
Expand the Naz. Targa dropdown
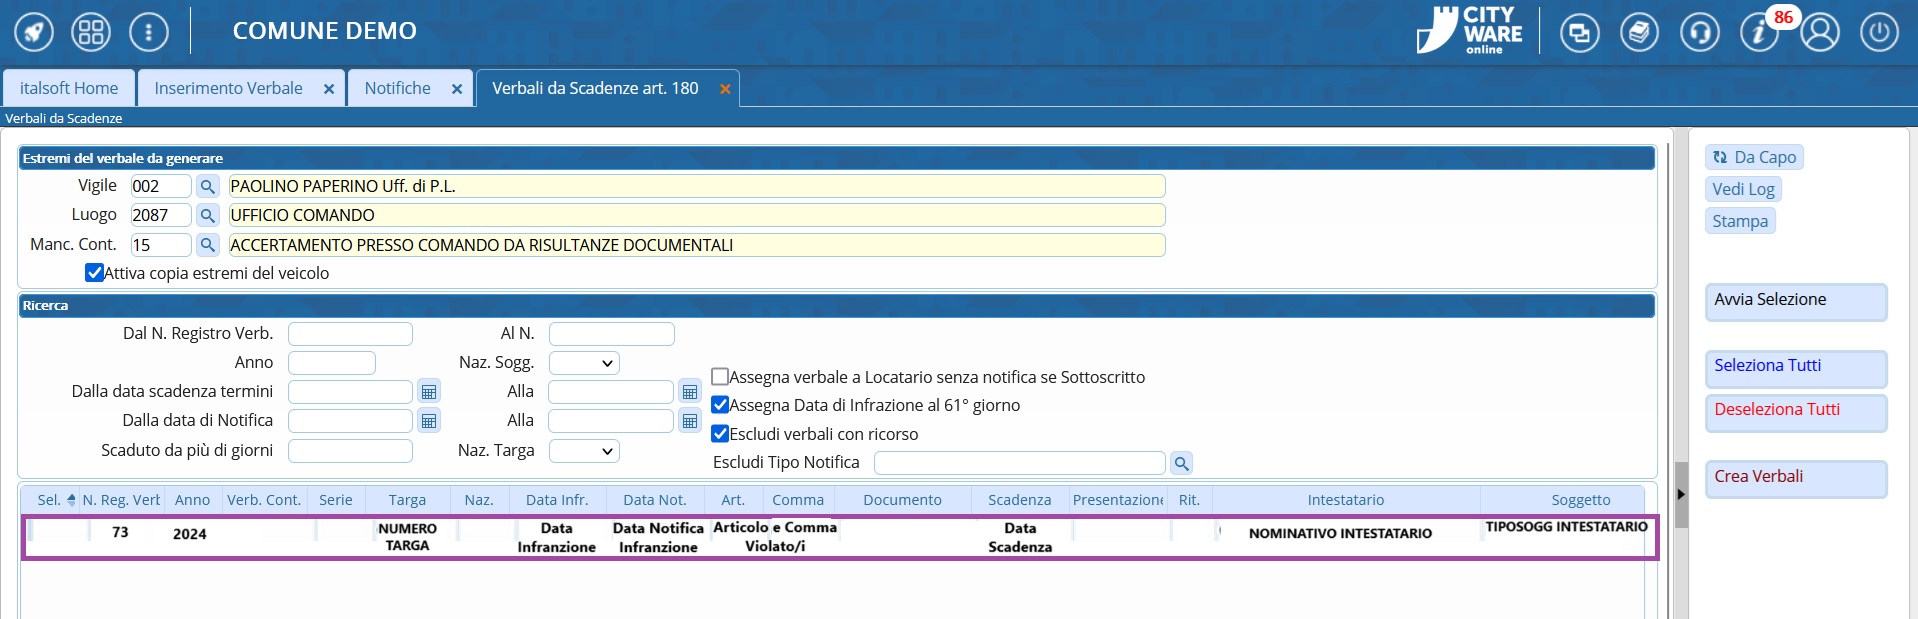[584, 451]
